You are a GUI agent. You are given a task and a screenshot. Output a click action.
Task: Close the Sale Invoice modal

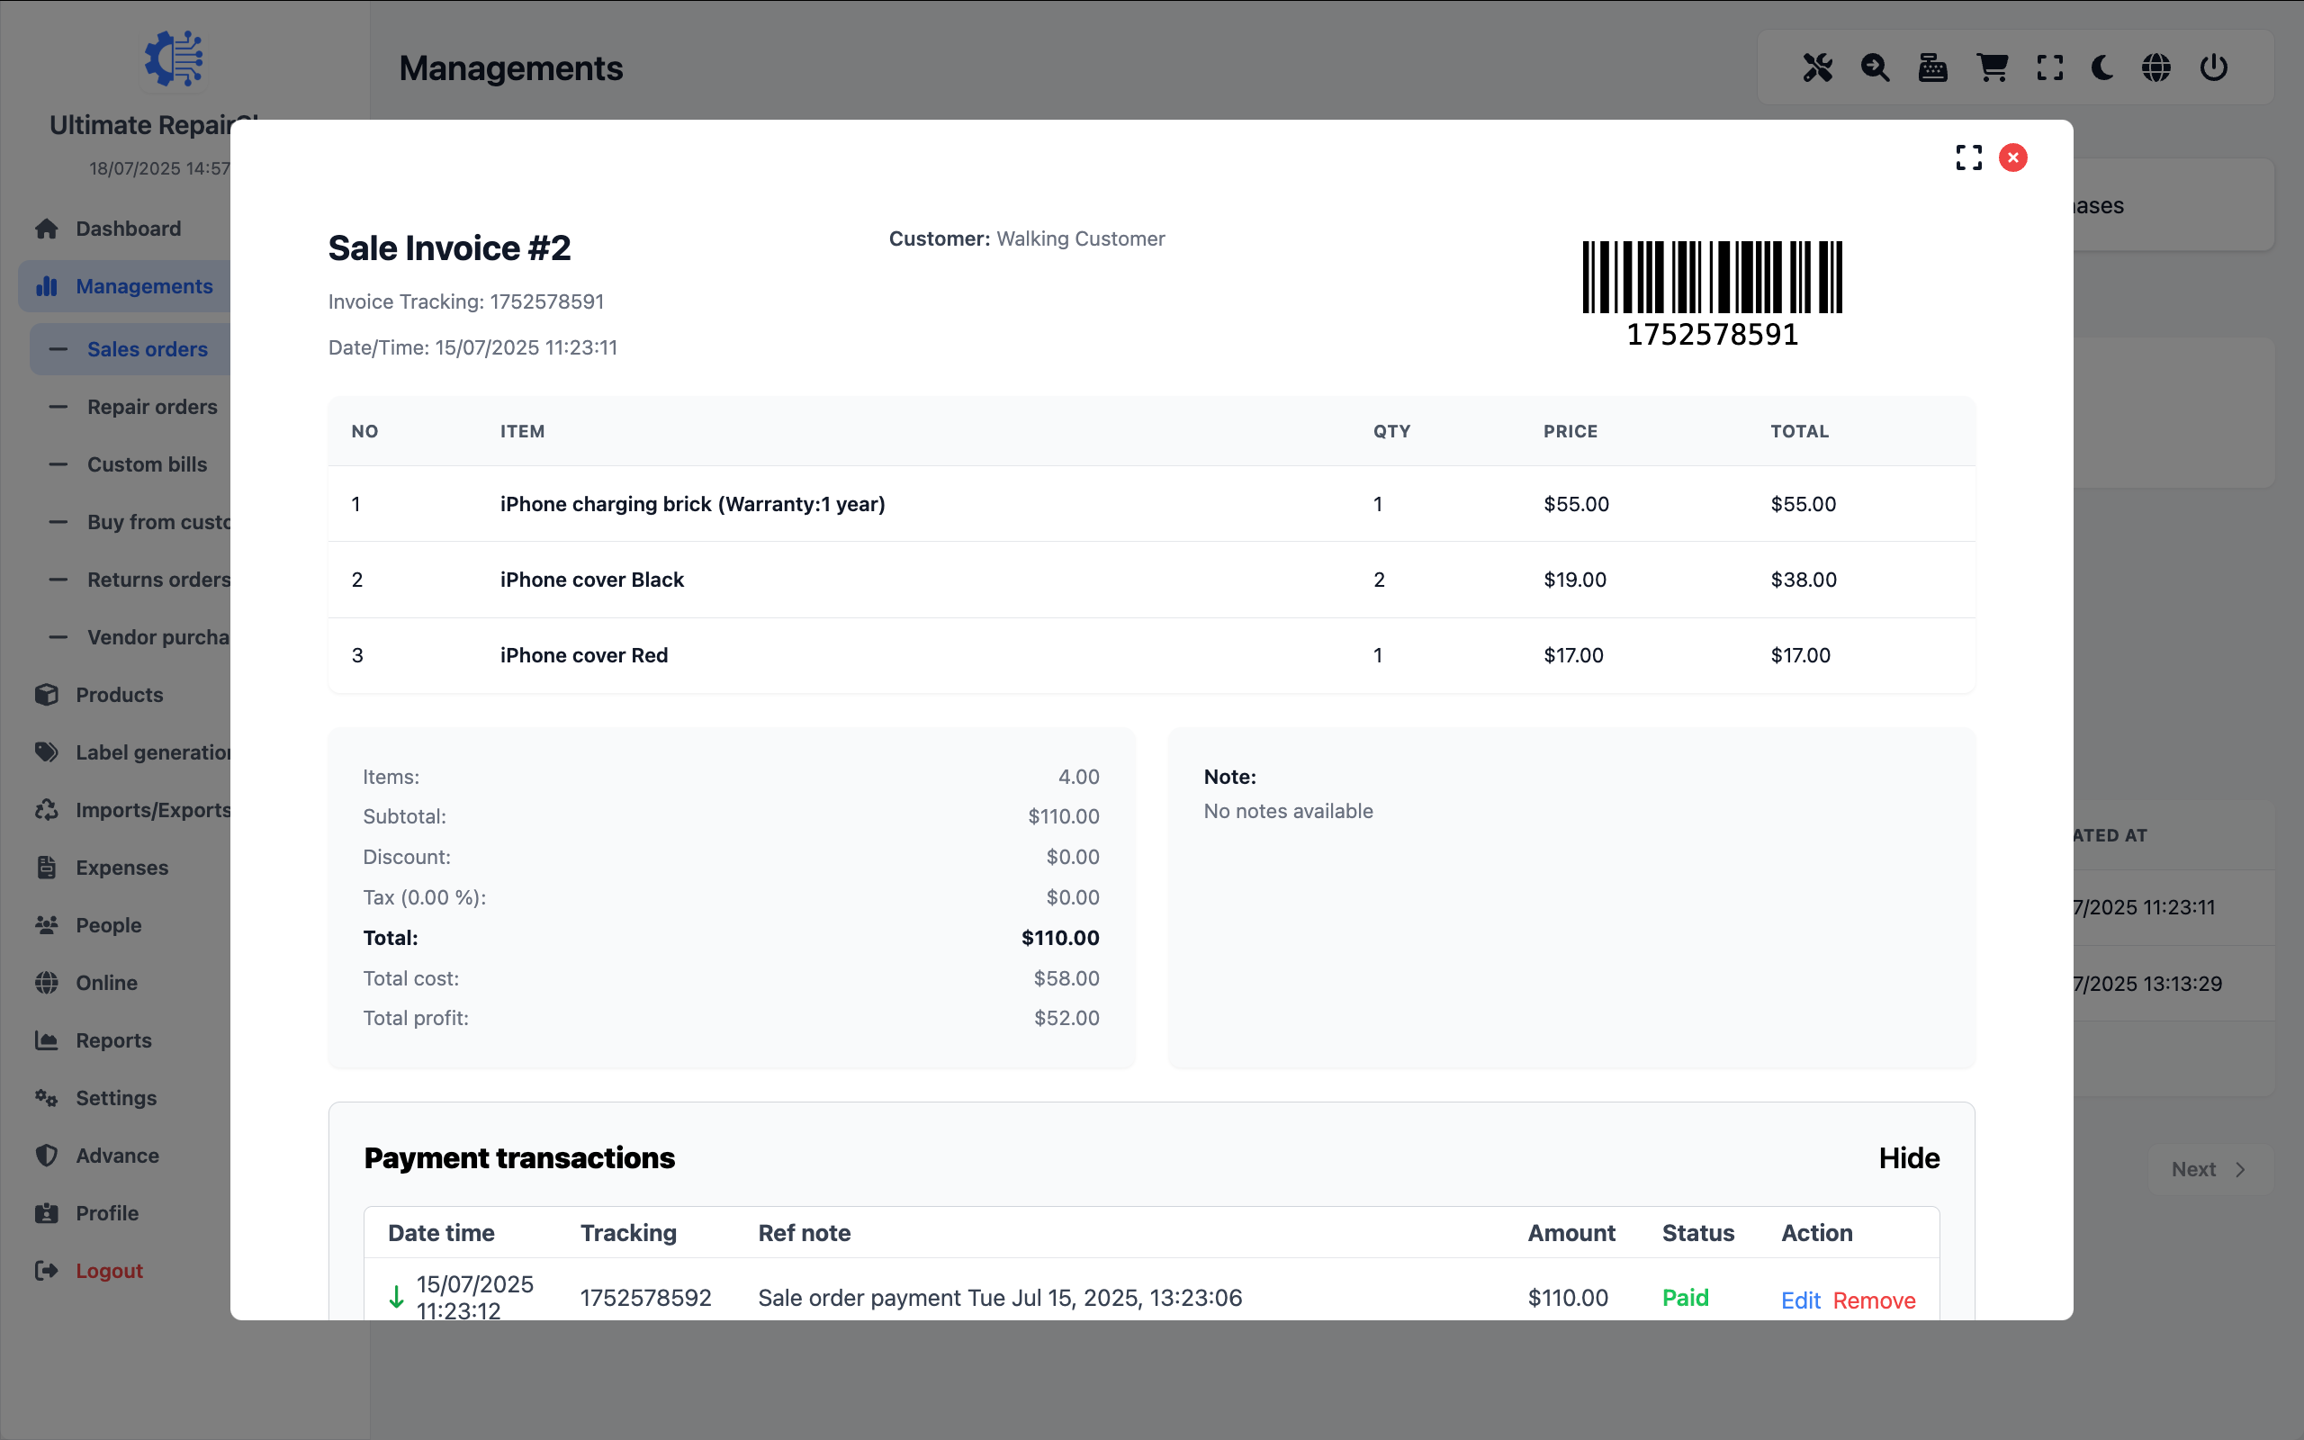[x=2012, y=158]
